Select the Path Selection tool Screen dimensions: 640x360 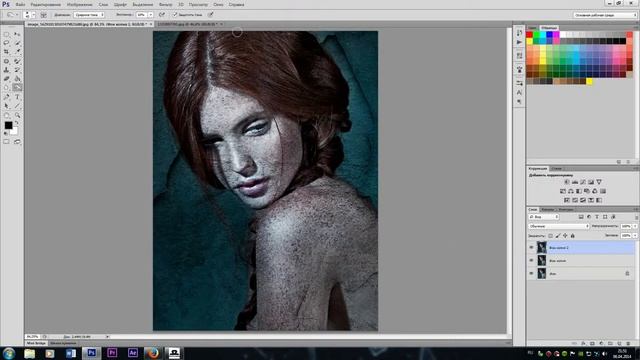pos(7,106)
